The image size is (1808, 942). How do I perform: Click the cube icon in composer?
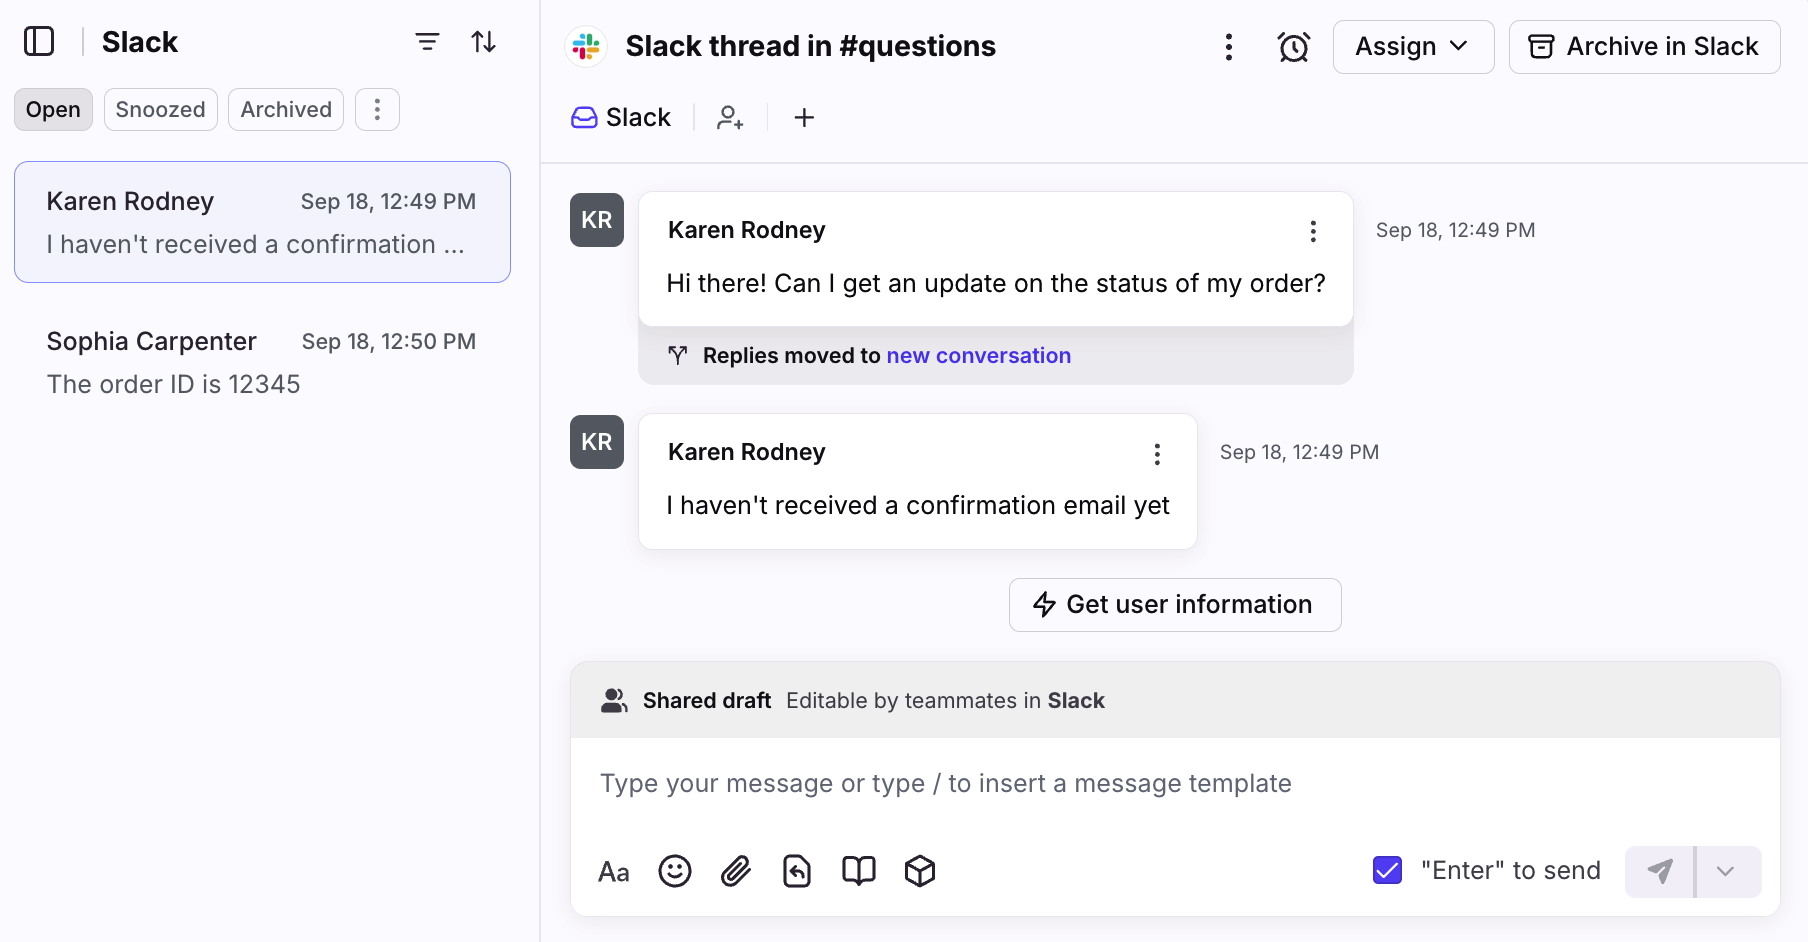coord(920,871)
